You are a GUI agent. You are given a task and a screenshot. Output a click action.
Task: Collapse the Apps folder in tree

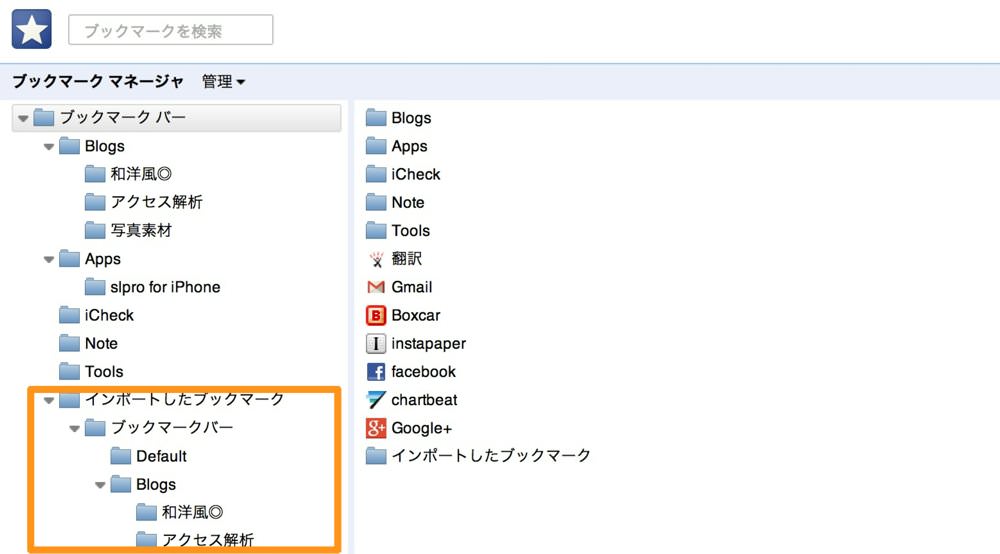coord(49,259)
